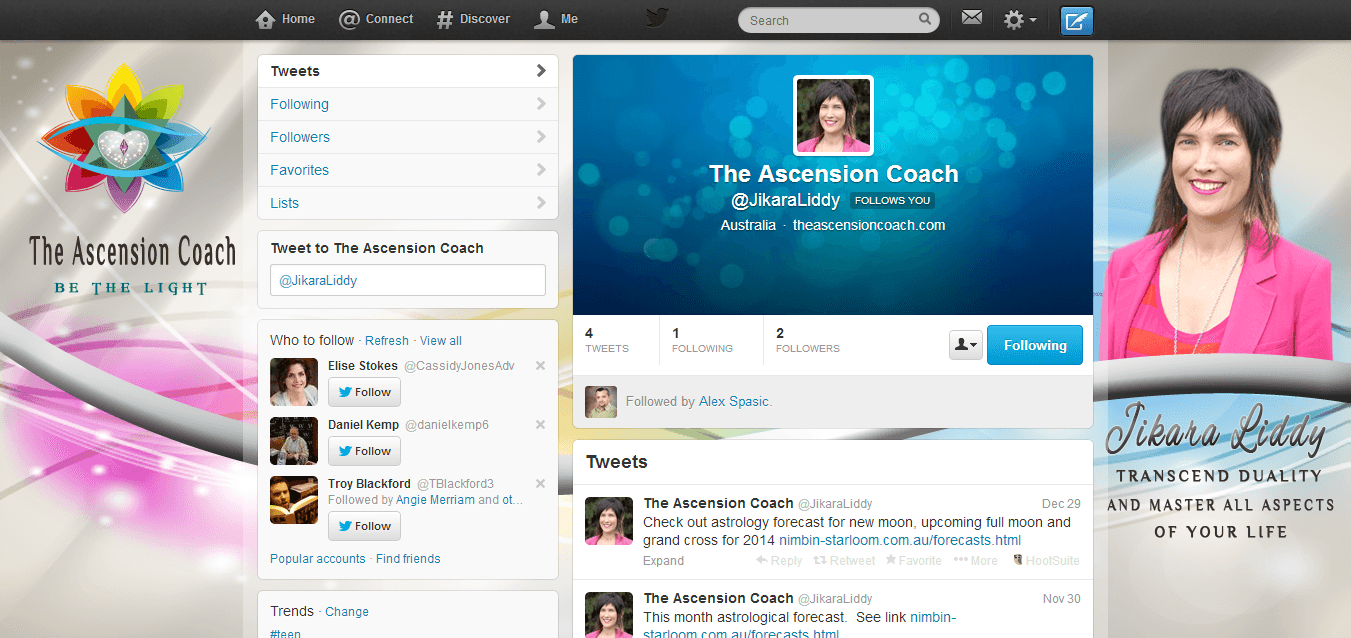Click the search magnifier icon
Image resolution: width=1351 pixels, height=638 pixels.
point(925,19)
